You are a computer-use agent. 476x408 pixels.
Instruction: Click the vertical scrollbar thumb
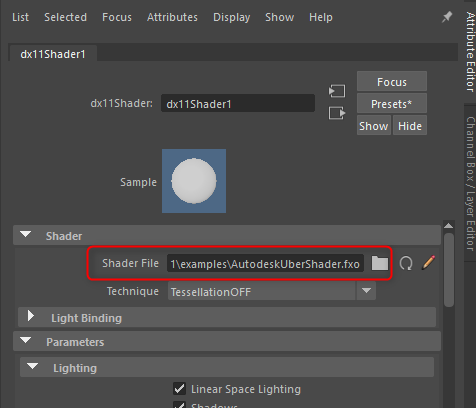click(x=449, y=269)
